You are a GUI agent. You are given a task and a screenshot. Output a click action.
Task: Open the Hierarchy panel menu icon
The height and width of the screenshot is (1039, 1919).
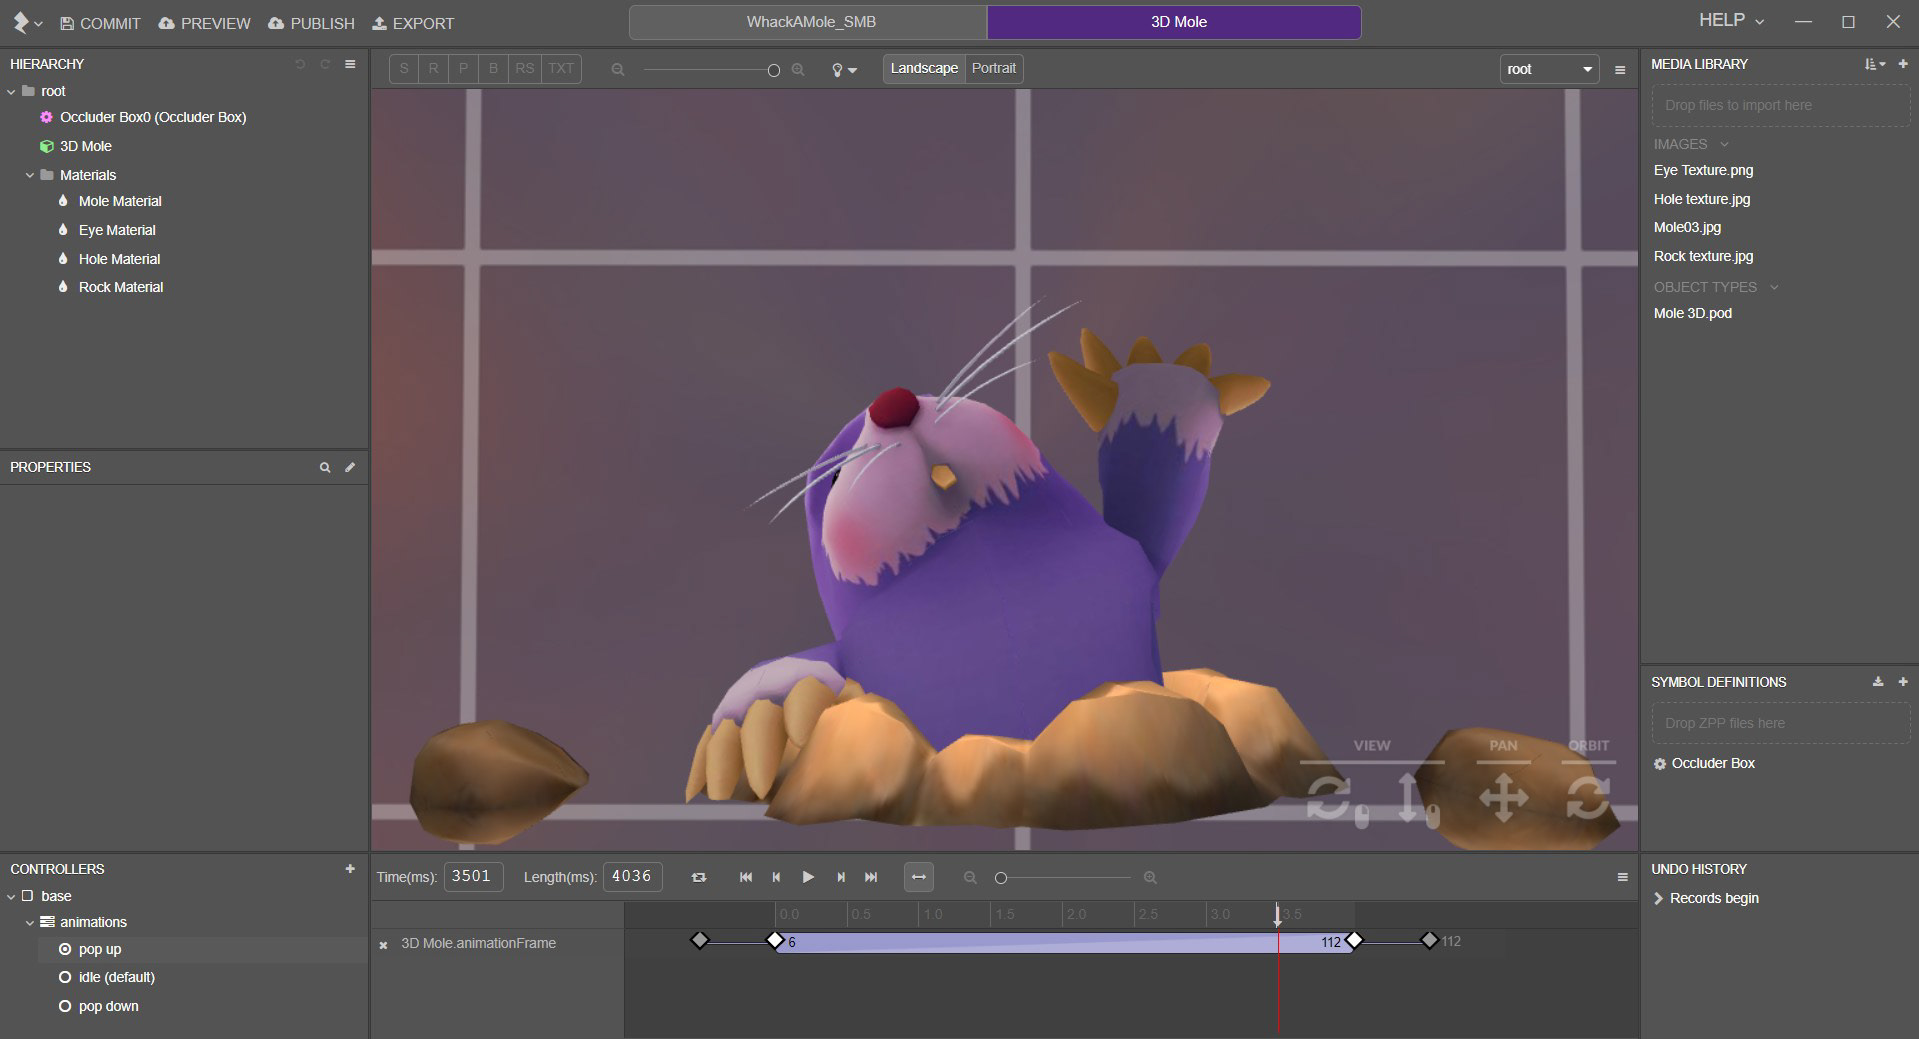pos(350,64)
